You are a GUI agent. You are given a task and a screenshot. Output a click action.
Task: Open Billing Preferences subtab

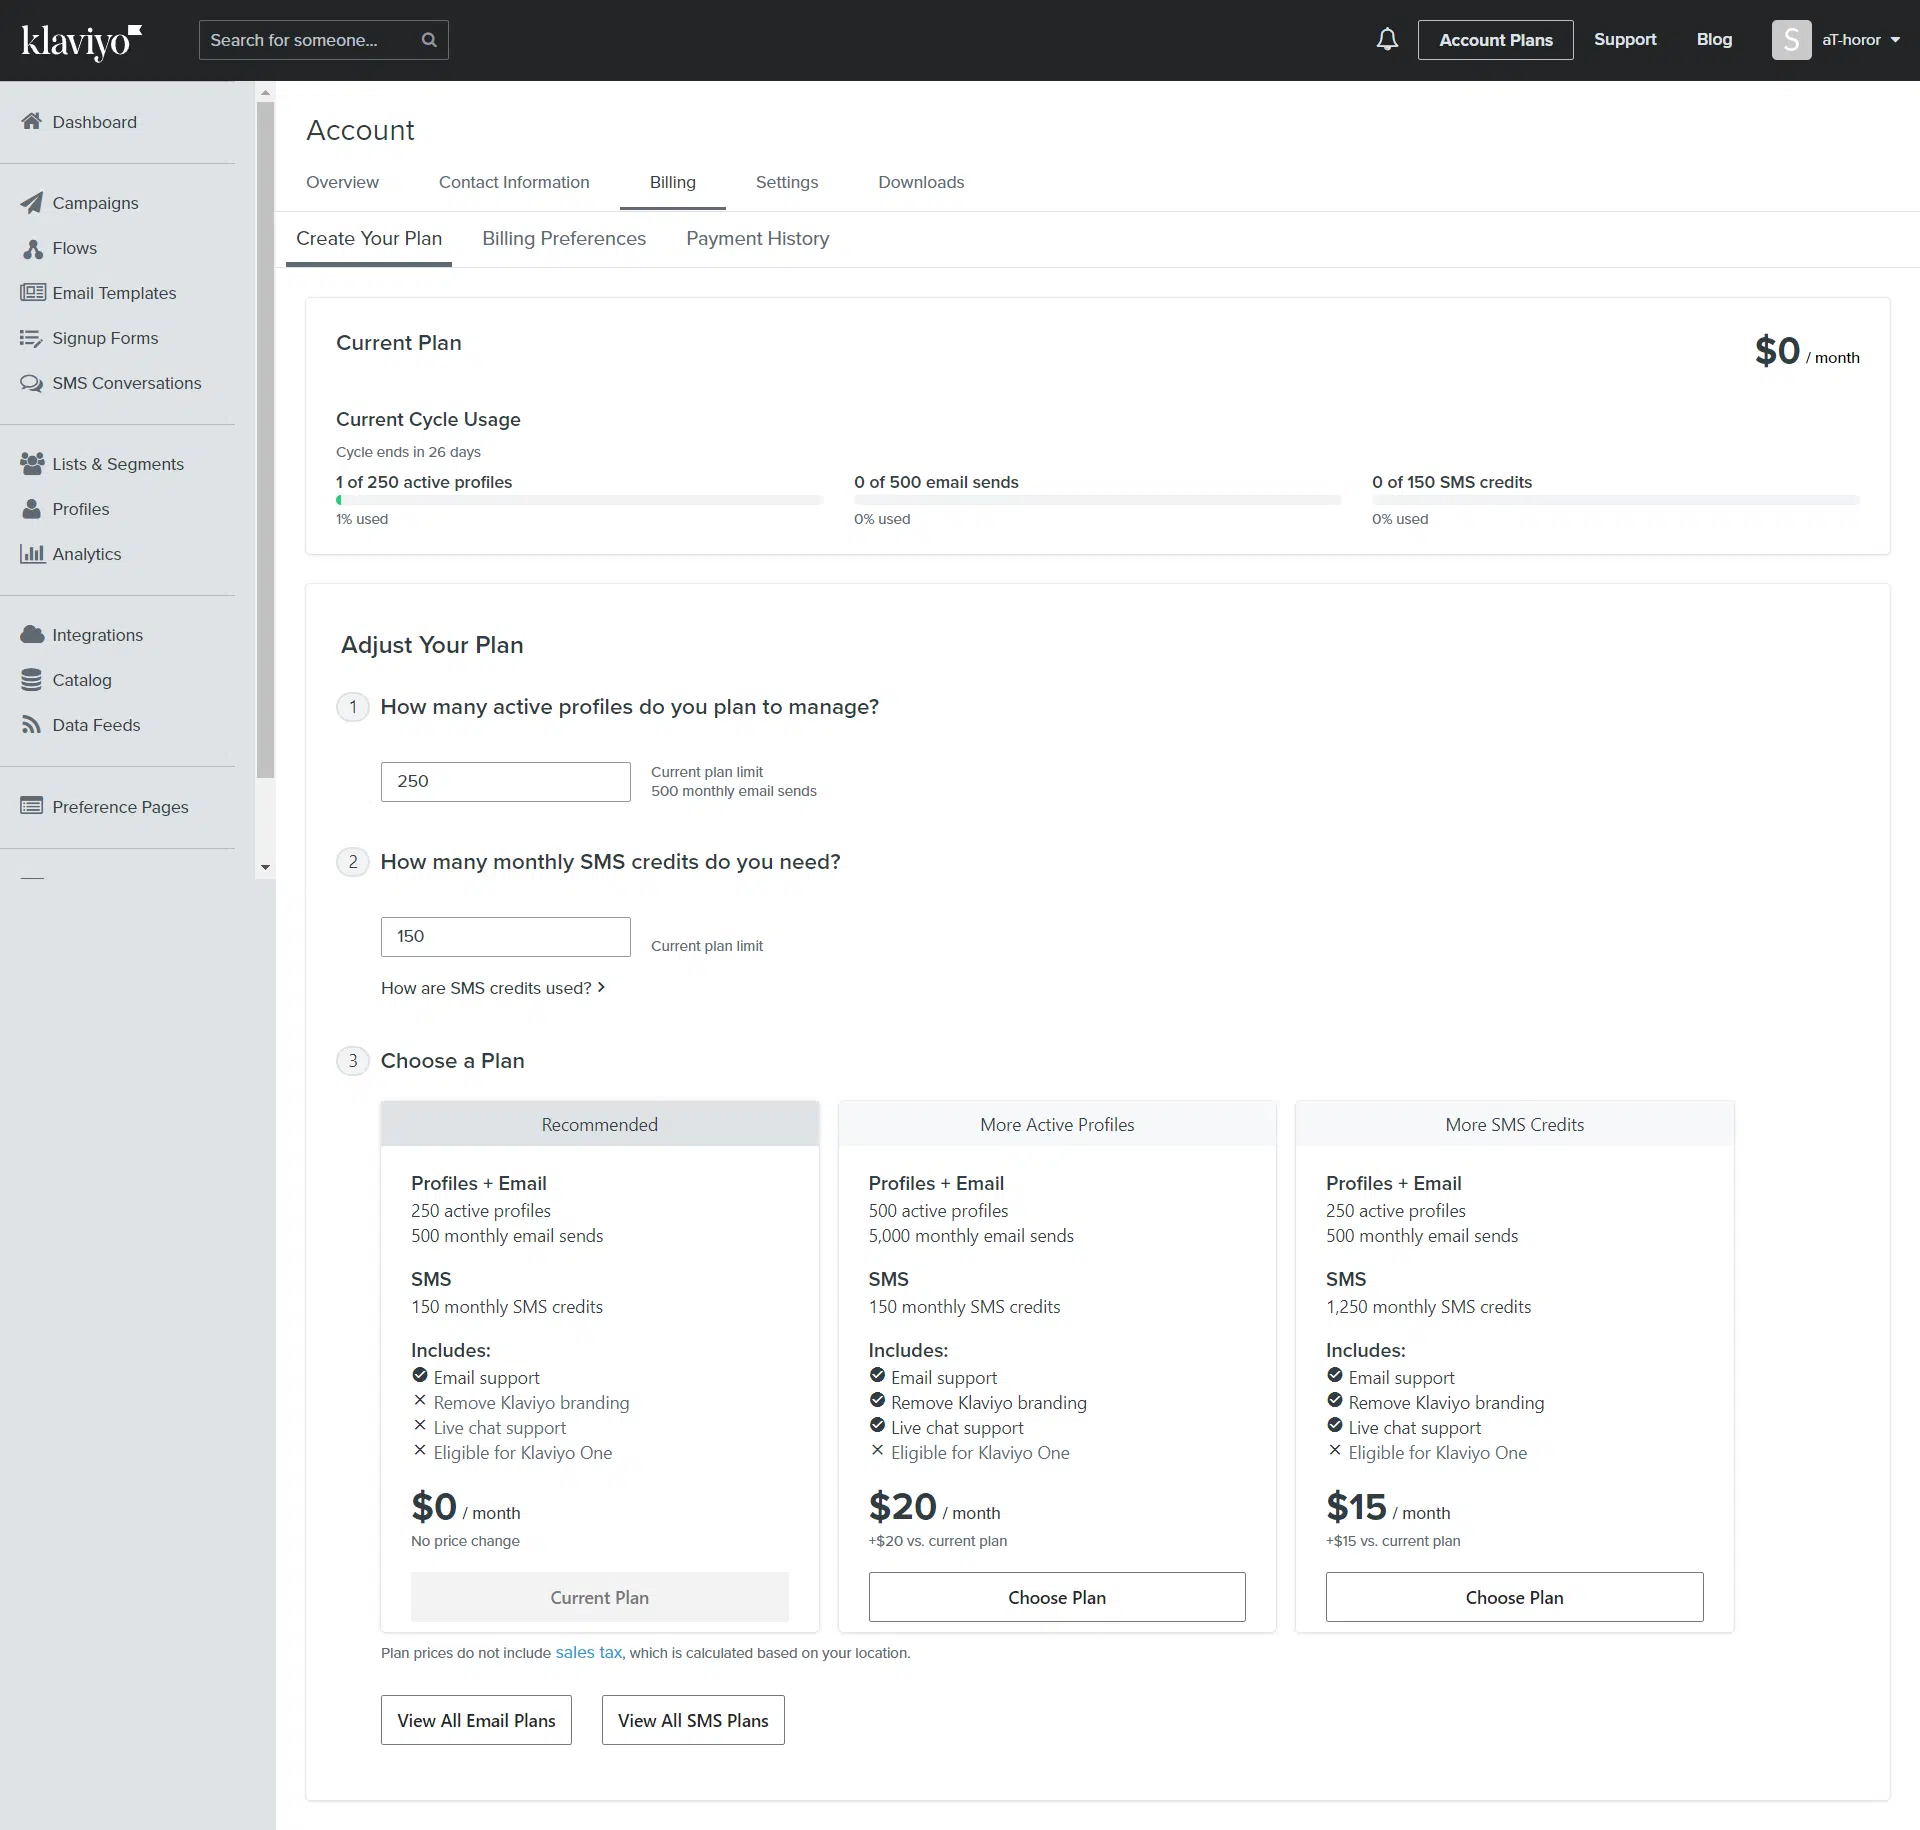tap(564, 238)
